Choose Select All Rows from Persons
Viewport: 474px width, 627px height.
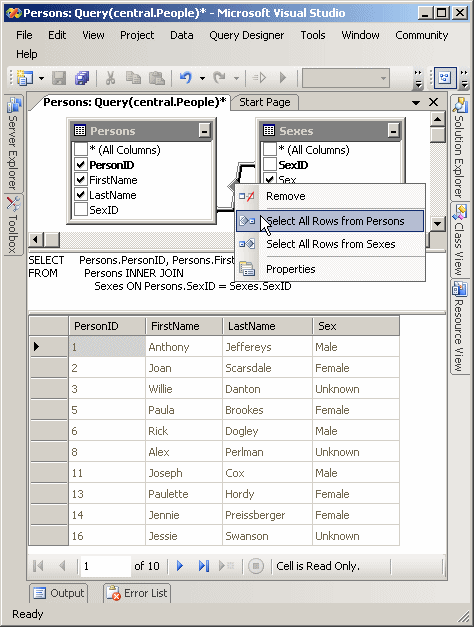[x=330, y=221]
